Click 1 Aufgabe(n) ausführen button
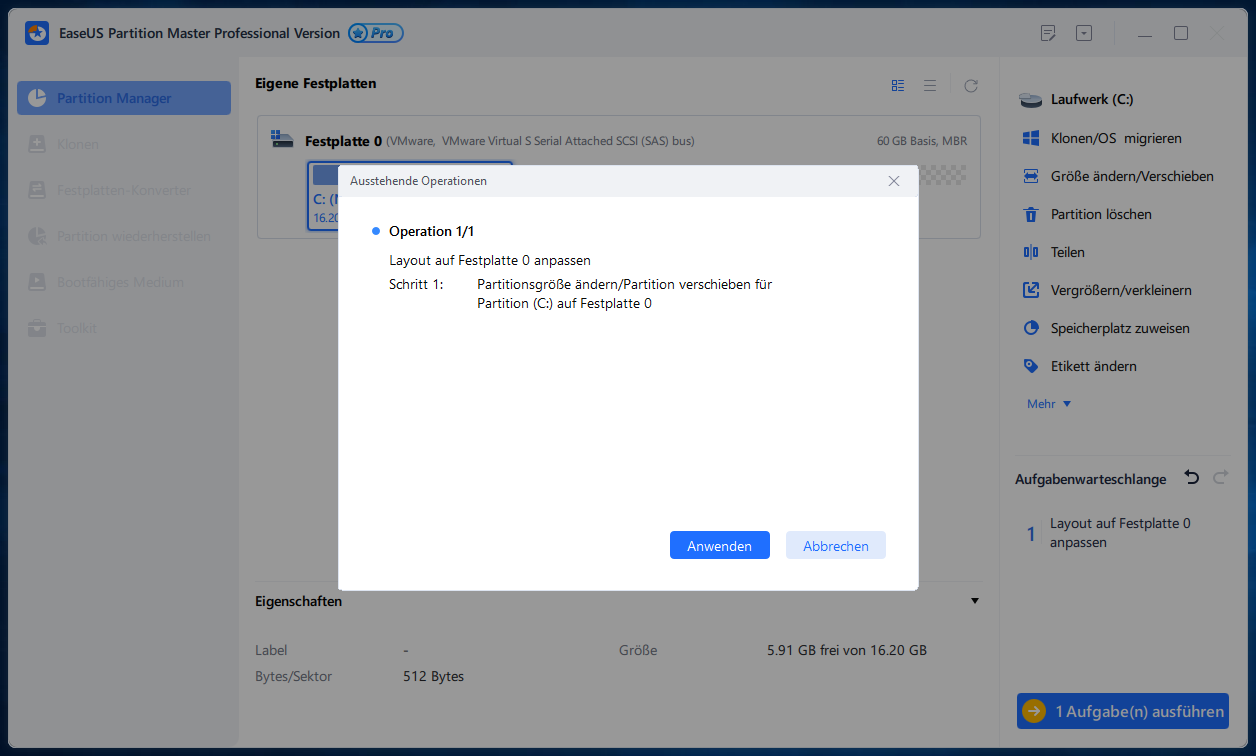The image size is (1256, 756). tap(1123, 712)
